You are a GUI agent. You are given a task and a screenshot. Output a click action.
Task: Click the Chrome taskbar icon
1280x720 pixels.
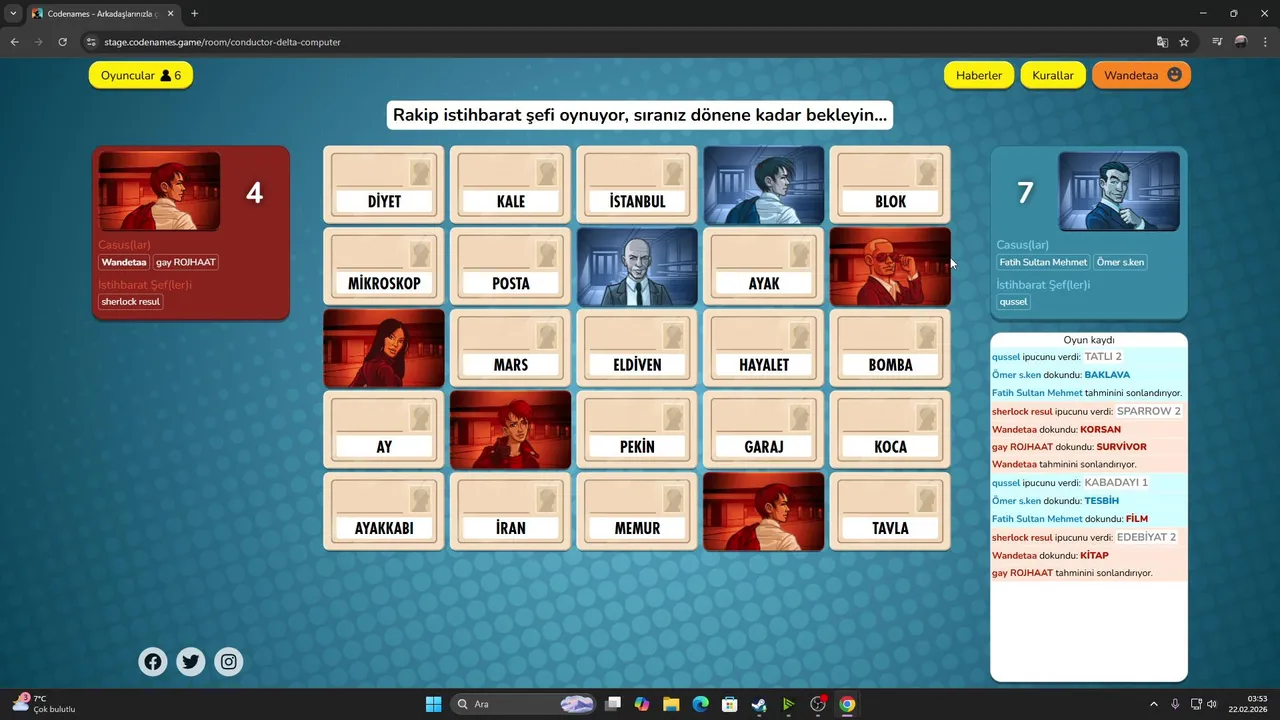[x=847, y=704]
